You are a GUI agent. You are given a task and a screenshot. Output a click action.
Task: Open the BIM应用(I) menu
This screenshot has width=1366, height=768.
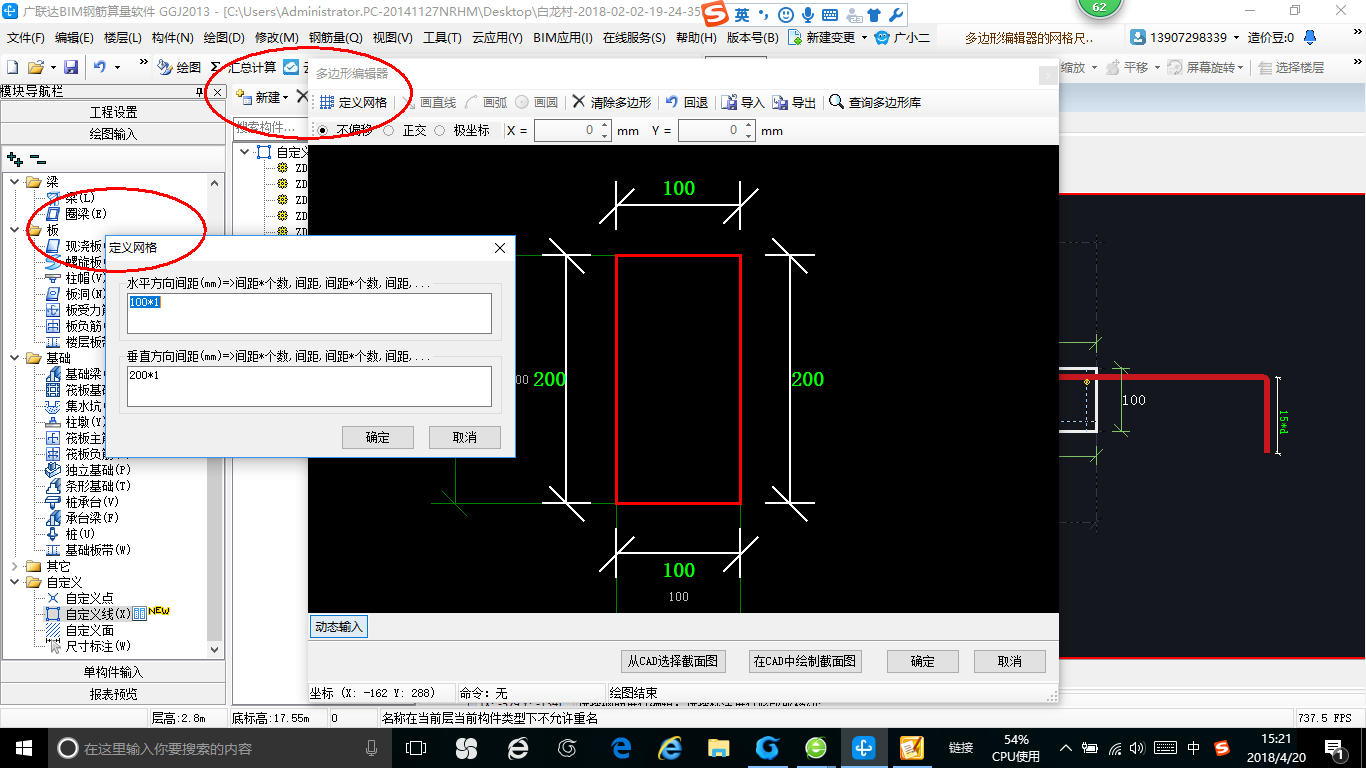tap(563, 38)
